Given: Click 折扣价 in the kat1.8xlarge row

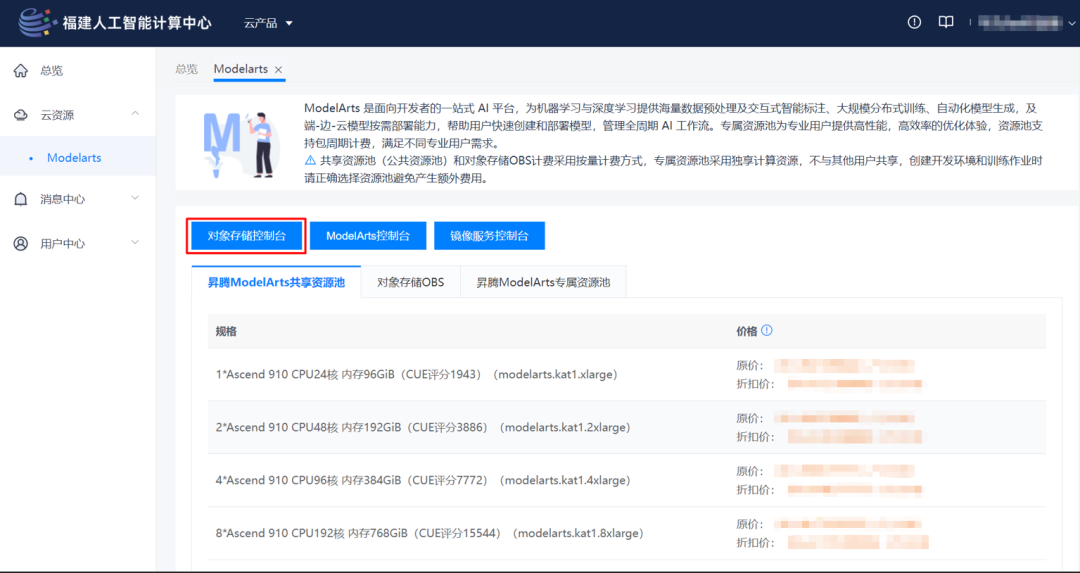Looking at the screenshot, I should [x=756, y=542].
